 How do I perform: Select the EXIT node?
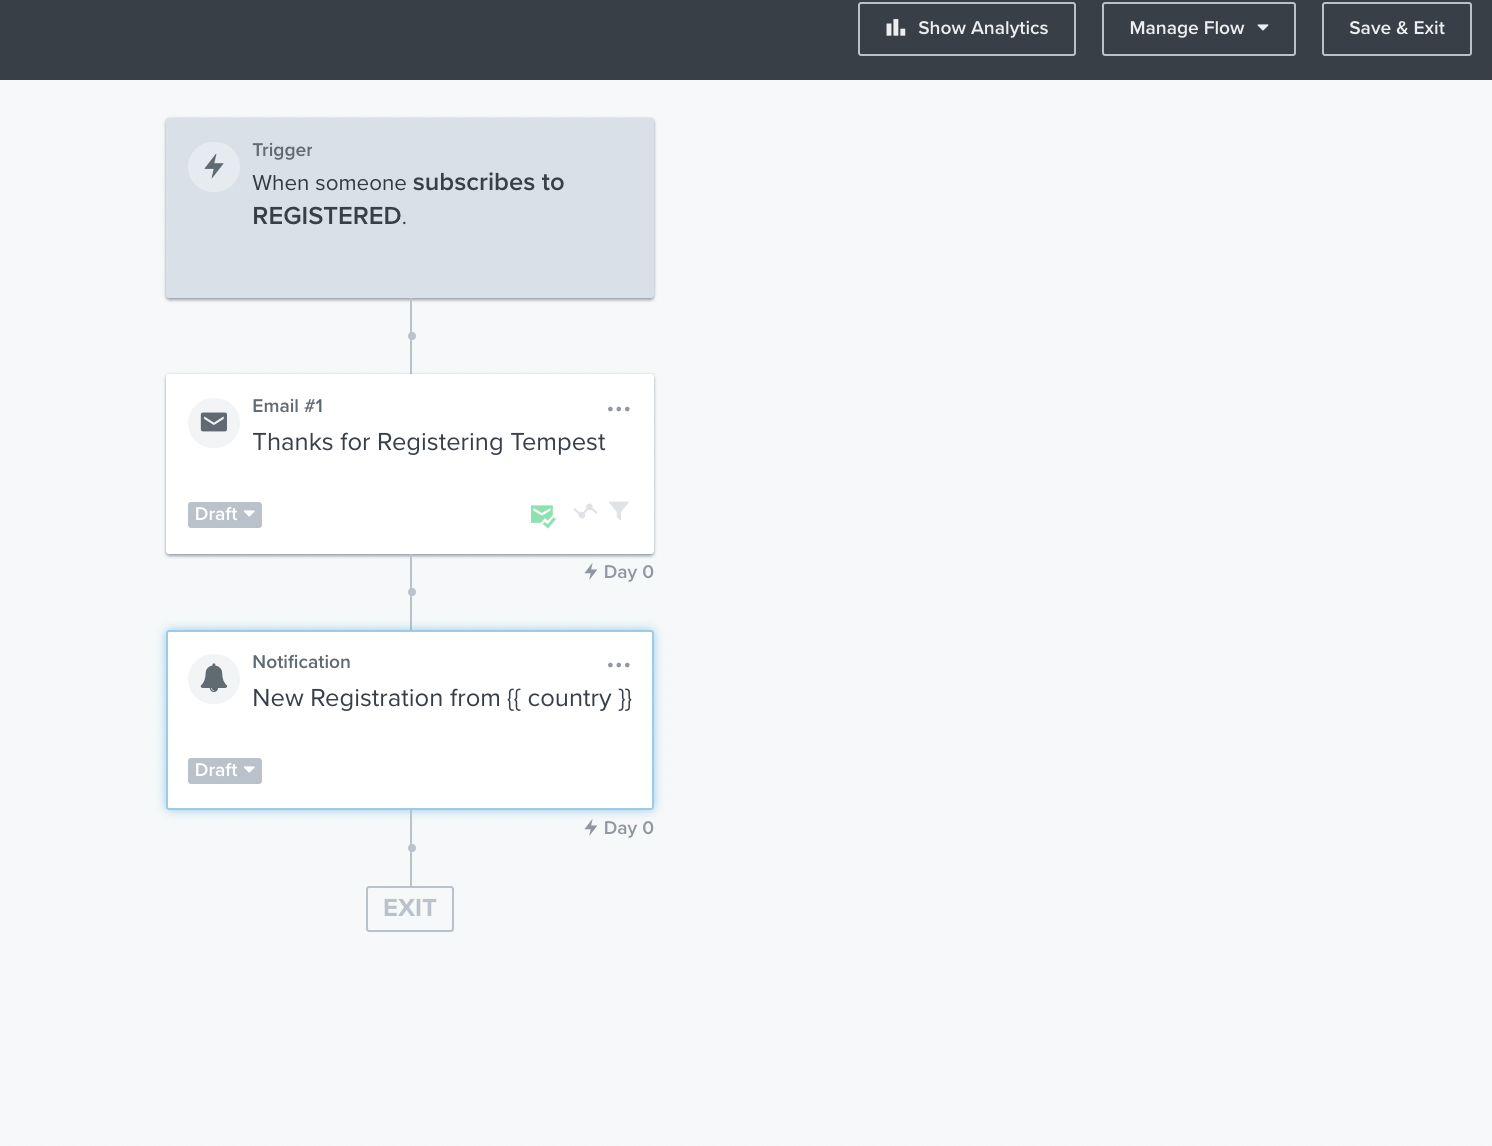pyautogui.click(x=410, y=908)
